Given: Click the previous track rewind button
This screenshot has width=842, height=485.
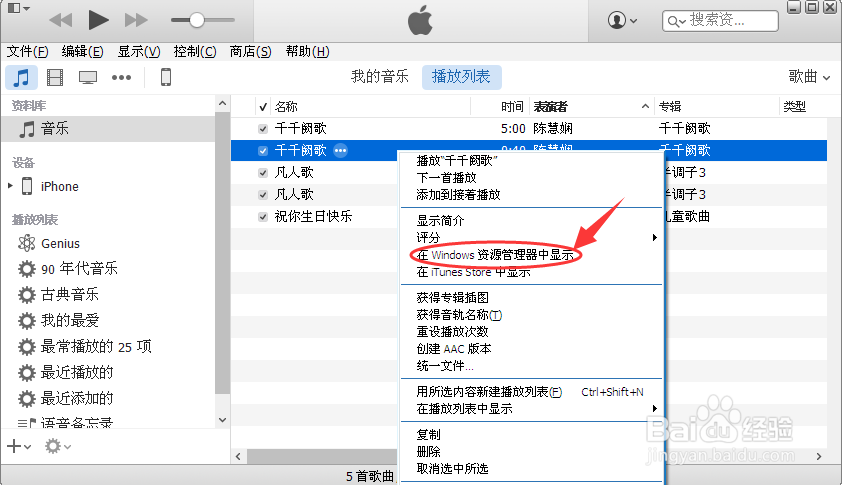Looking at the screenshot, I should [x=61, y=20].
